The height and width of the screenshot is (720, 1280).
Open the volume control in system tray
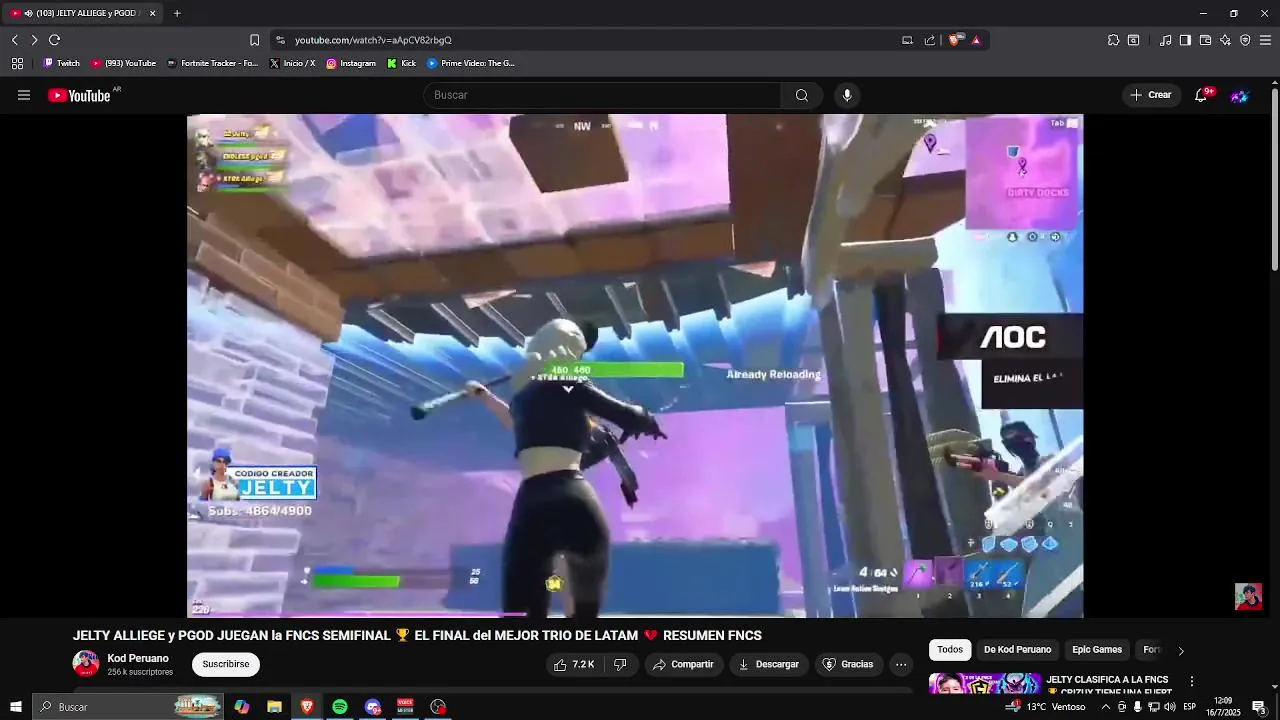(1169, 707)
